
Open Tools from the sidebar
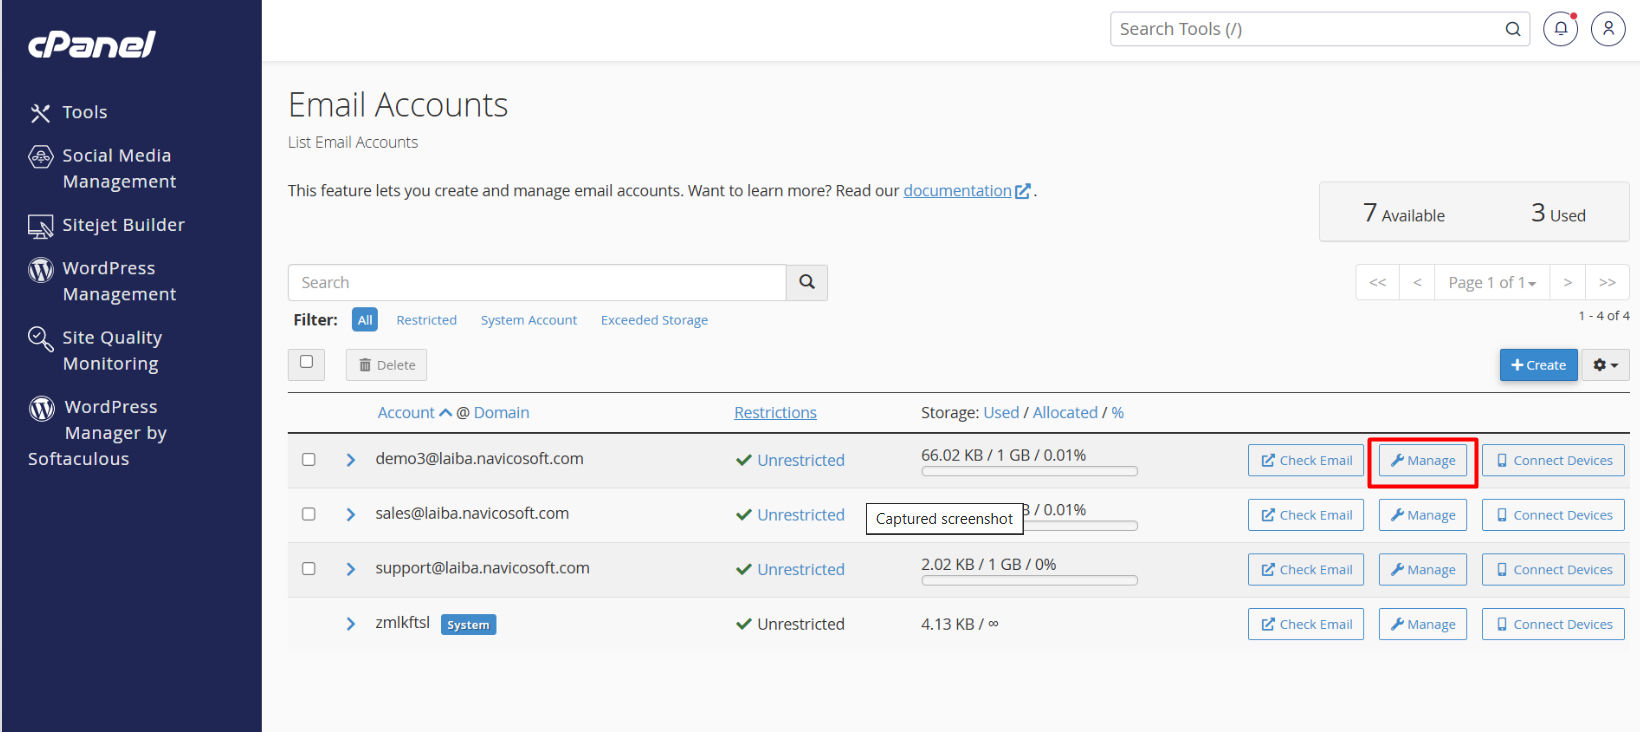click(84, 112)
